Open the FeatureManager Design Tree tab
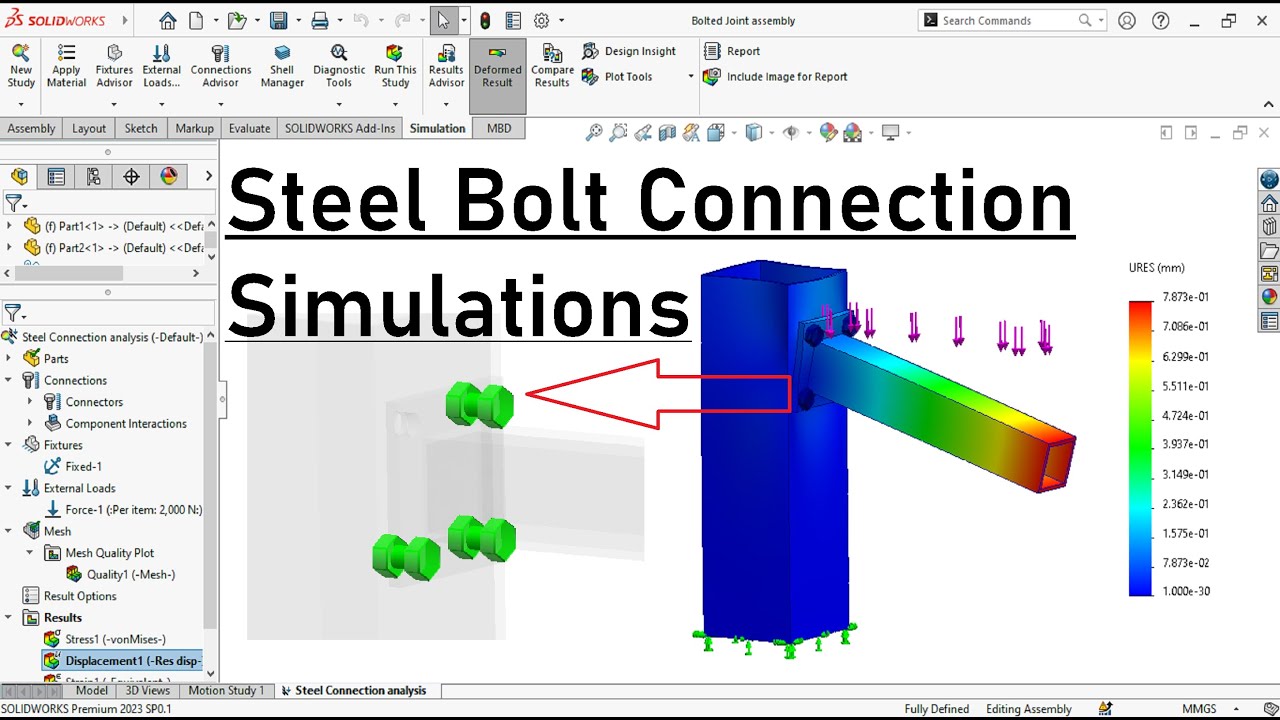Screen dimensions: 1280x720 (x=19, y=176)
